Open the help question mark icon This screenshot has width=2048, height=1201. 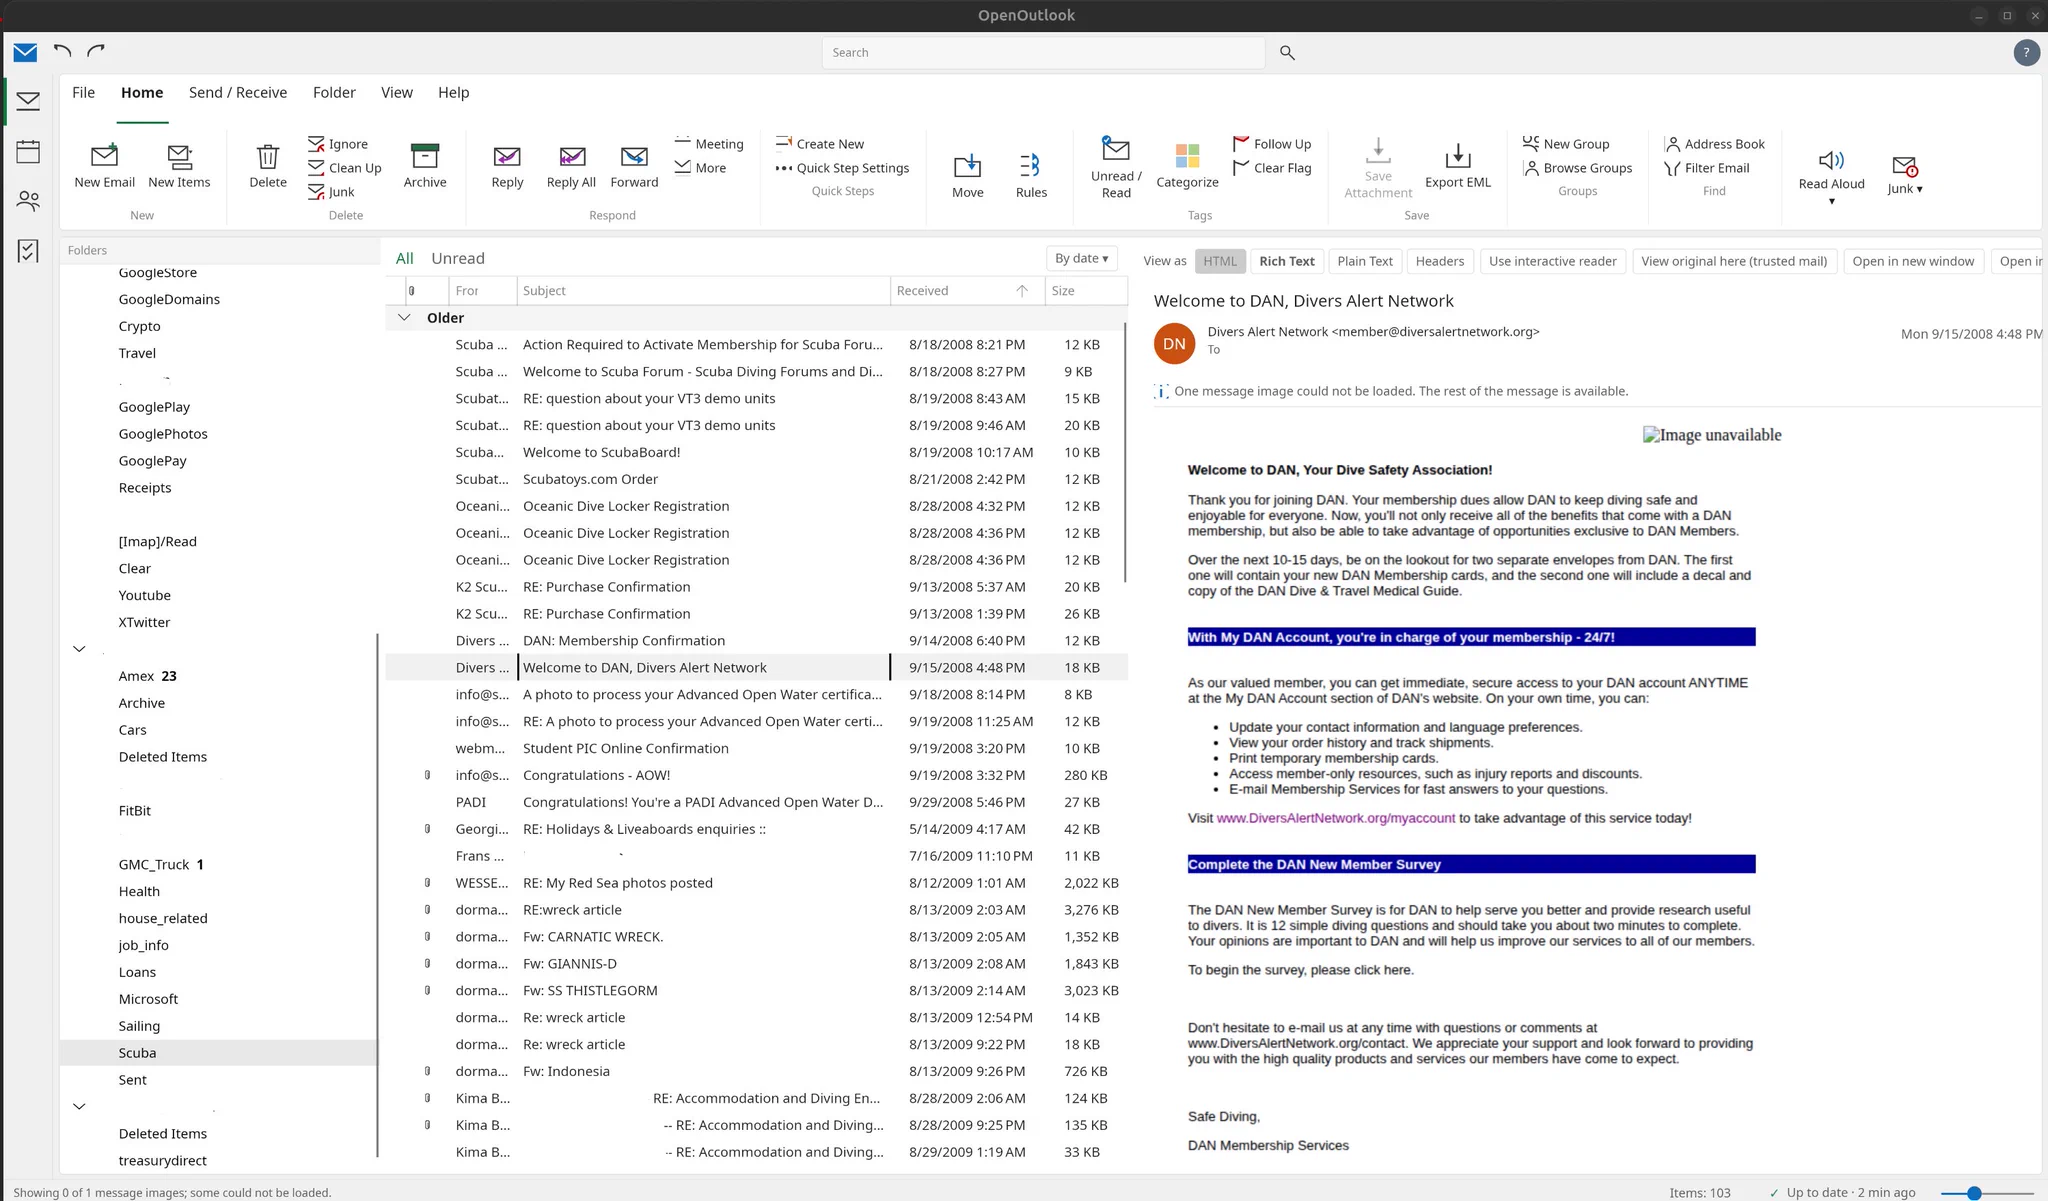click(2026, 52)
